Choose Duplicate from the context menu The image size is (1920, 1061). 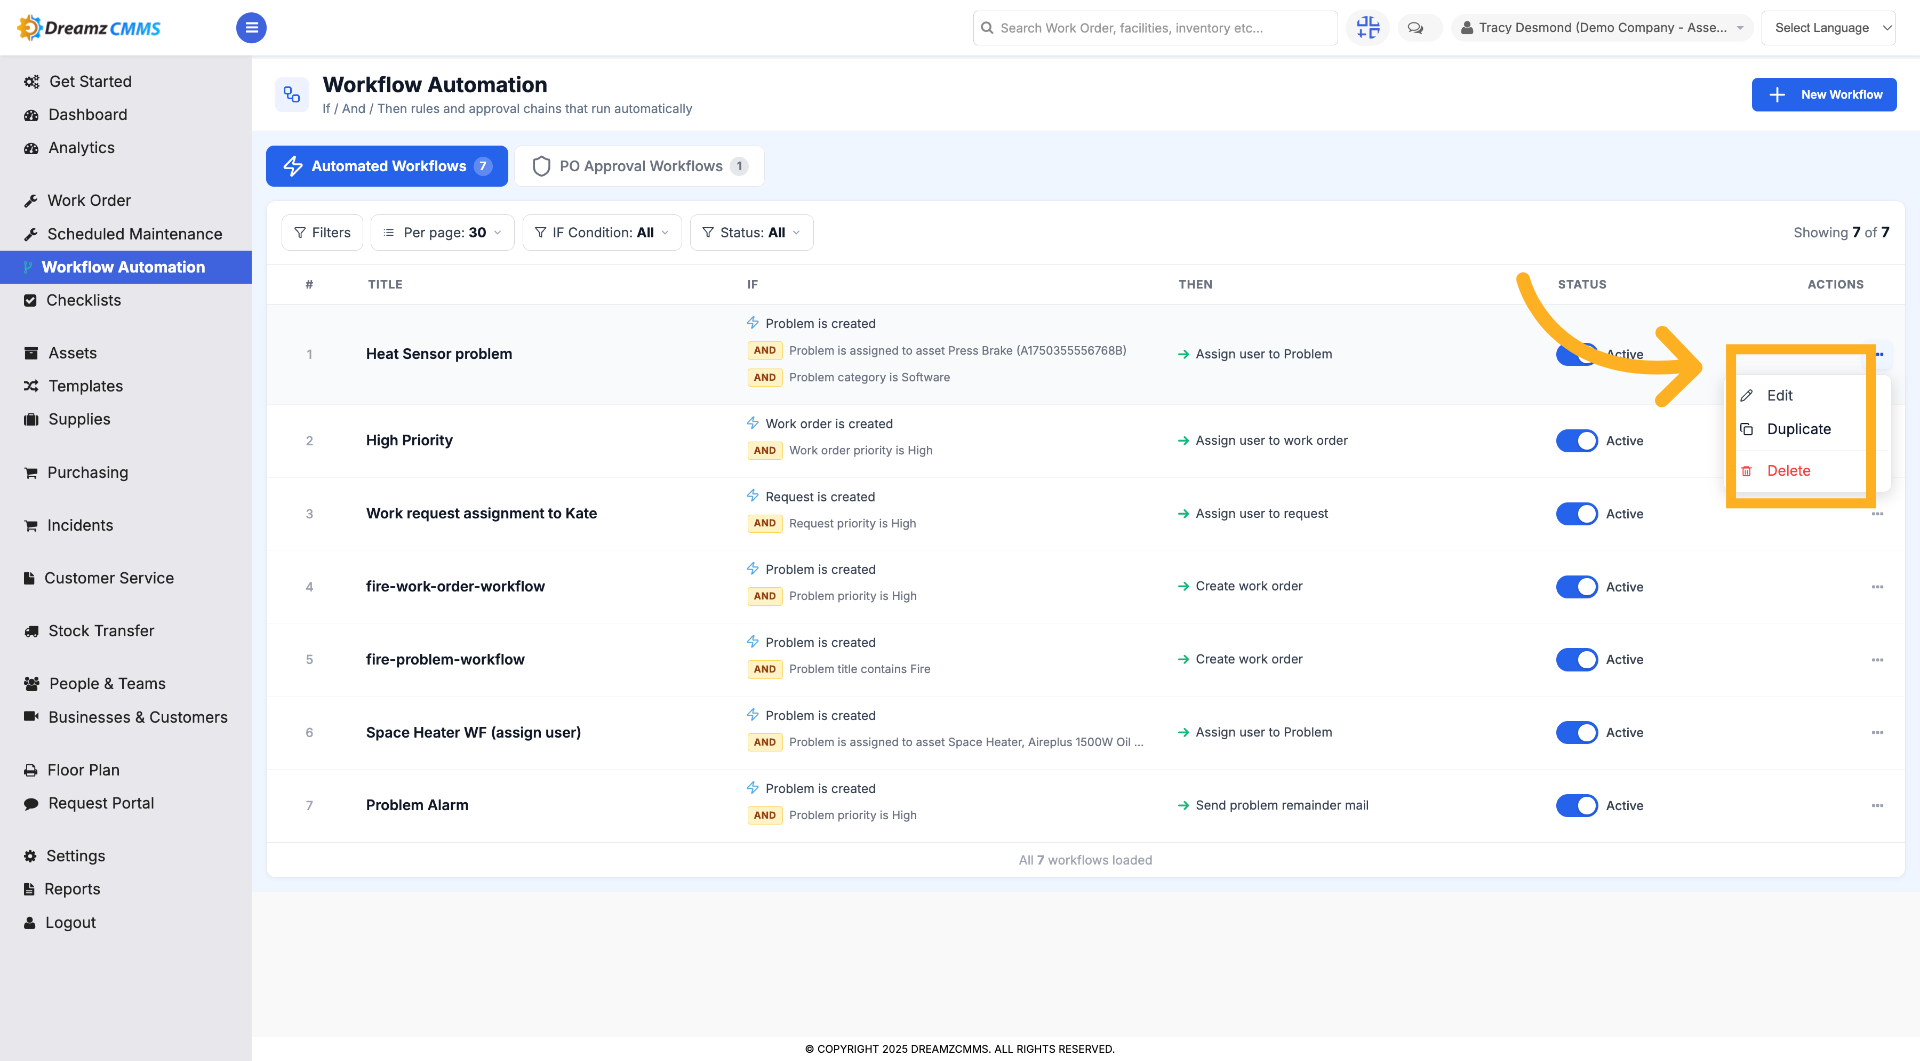pos(1798,429)
